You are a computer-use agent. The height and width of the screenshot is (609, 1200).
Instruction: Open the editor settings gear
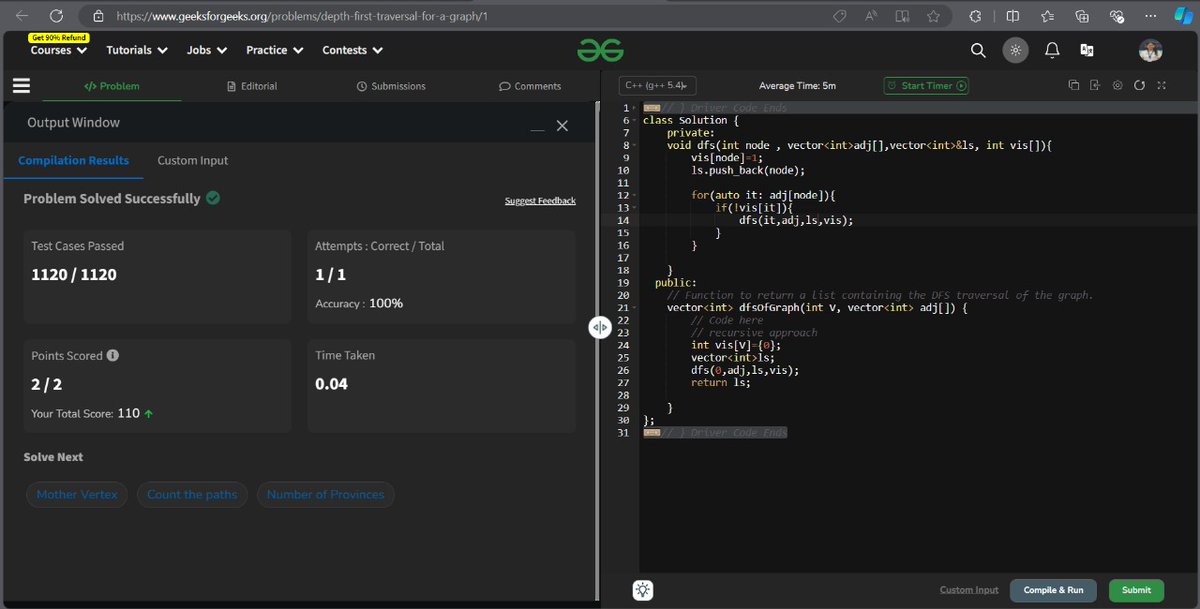tap(1117, 86)
